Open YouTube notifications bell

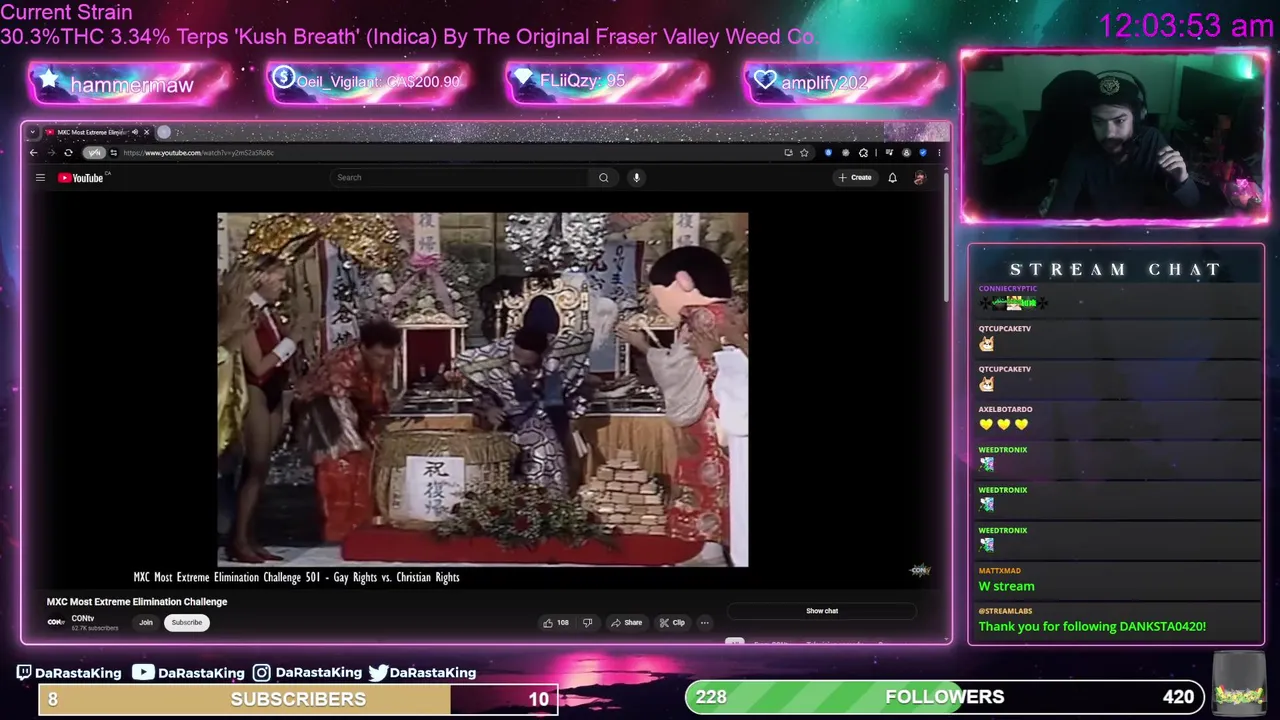pos(892,178)
